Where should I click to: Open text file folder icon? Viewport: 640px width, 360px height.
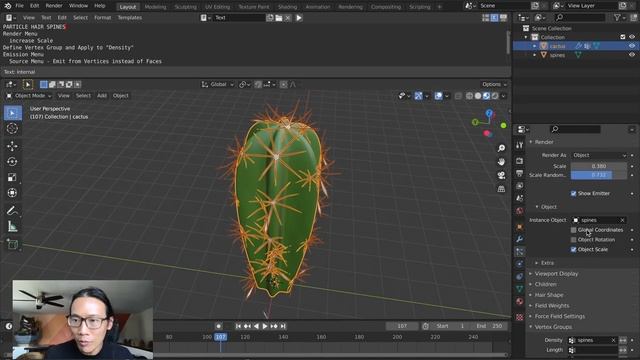coord(279,18)
